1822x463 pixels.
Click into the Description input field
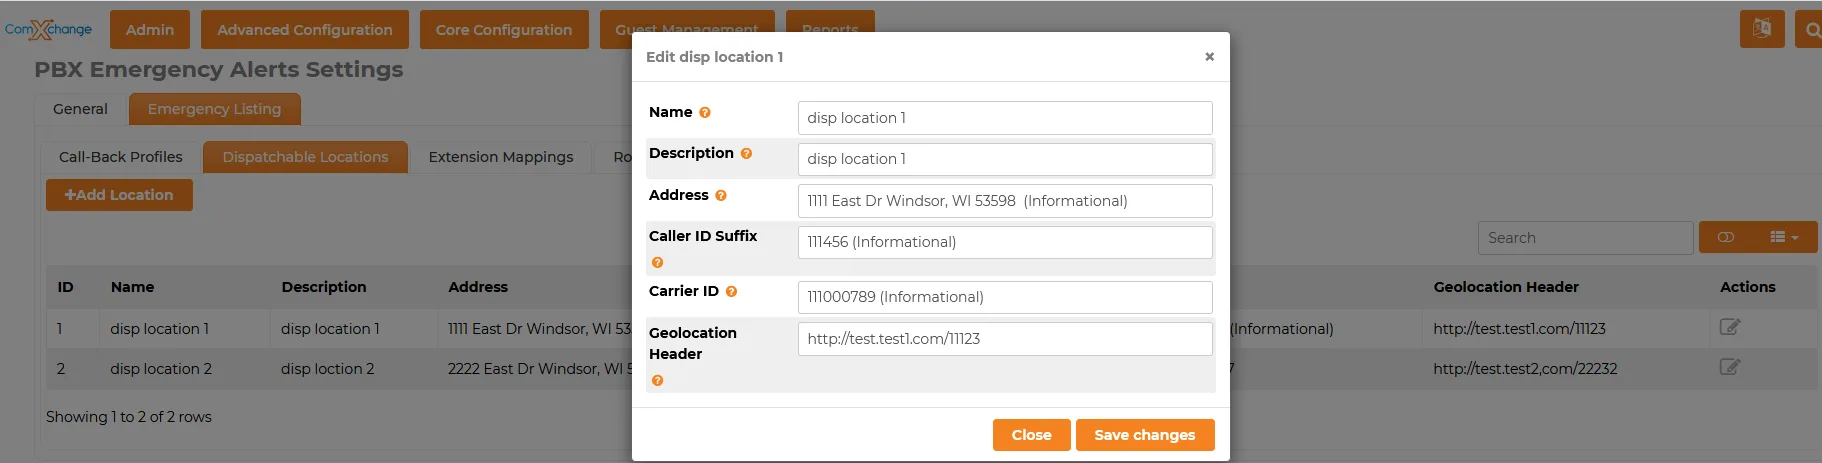click(x=1005, y=159)
